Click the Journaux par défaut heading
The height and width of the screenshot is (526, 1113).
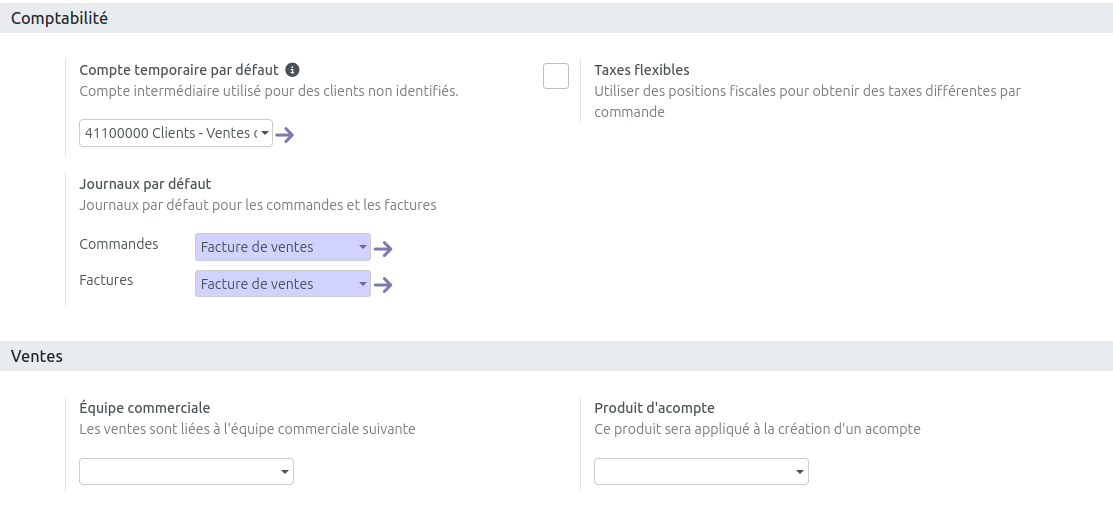click(145, 184)
